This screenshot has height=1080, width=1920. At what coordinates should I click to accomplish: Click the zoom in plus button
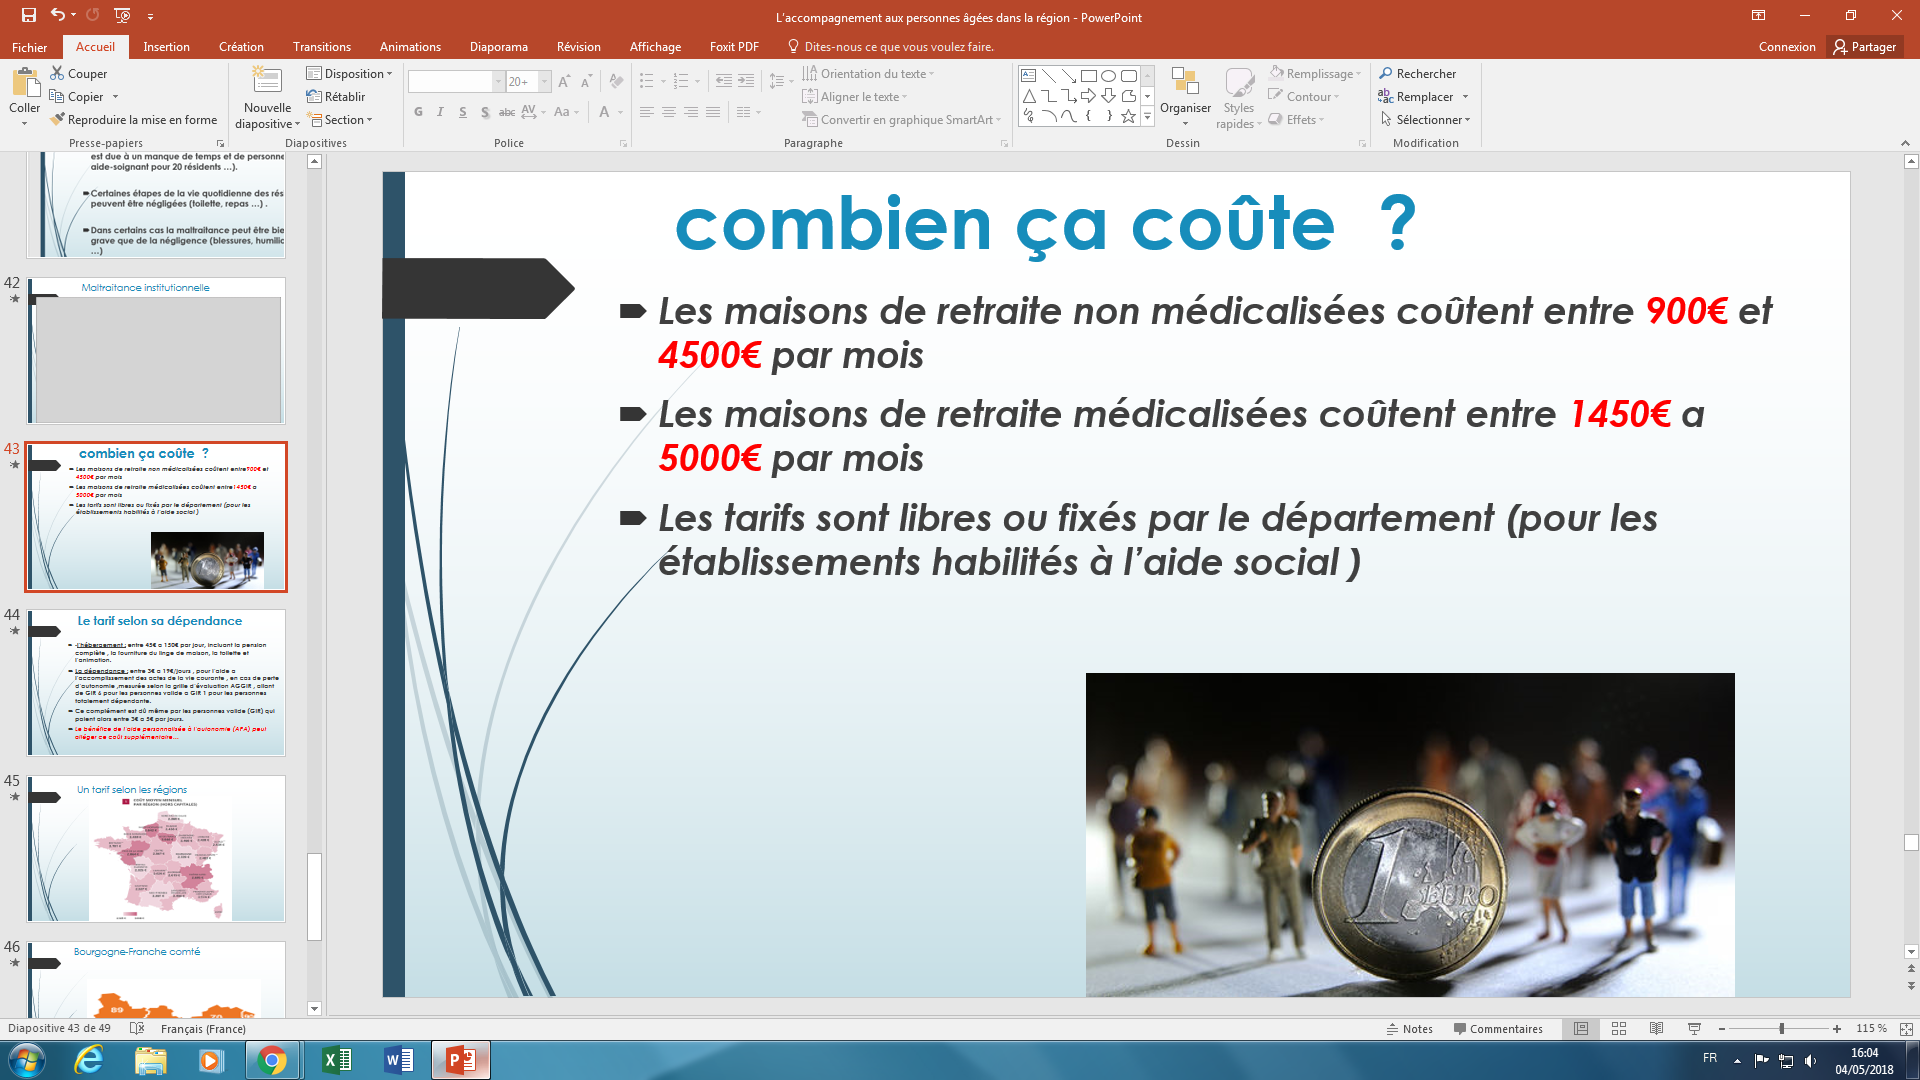tap(1837, 1028)
